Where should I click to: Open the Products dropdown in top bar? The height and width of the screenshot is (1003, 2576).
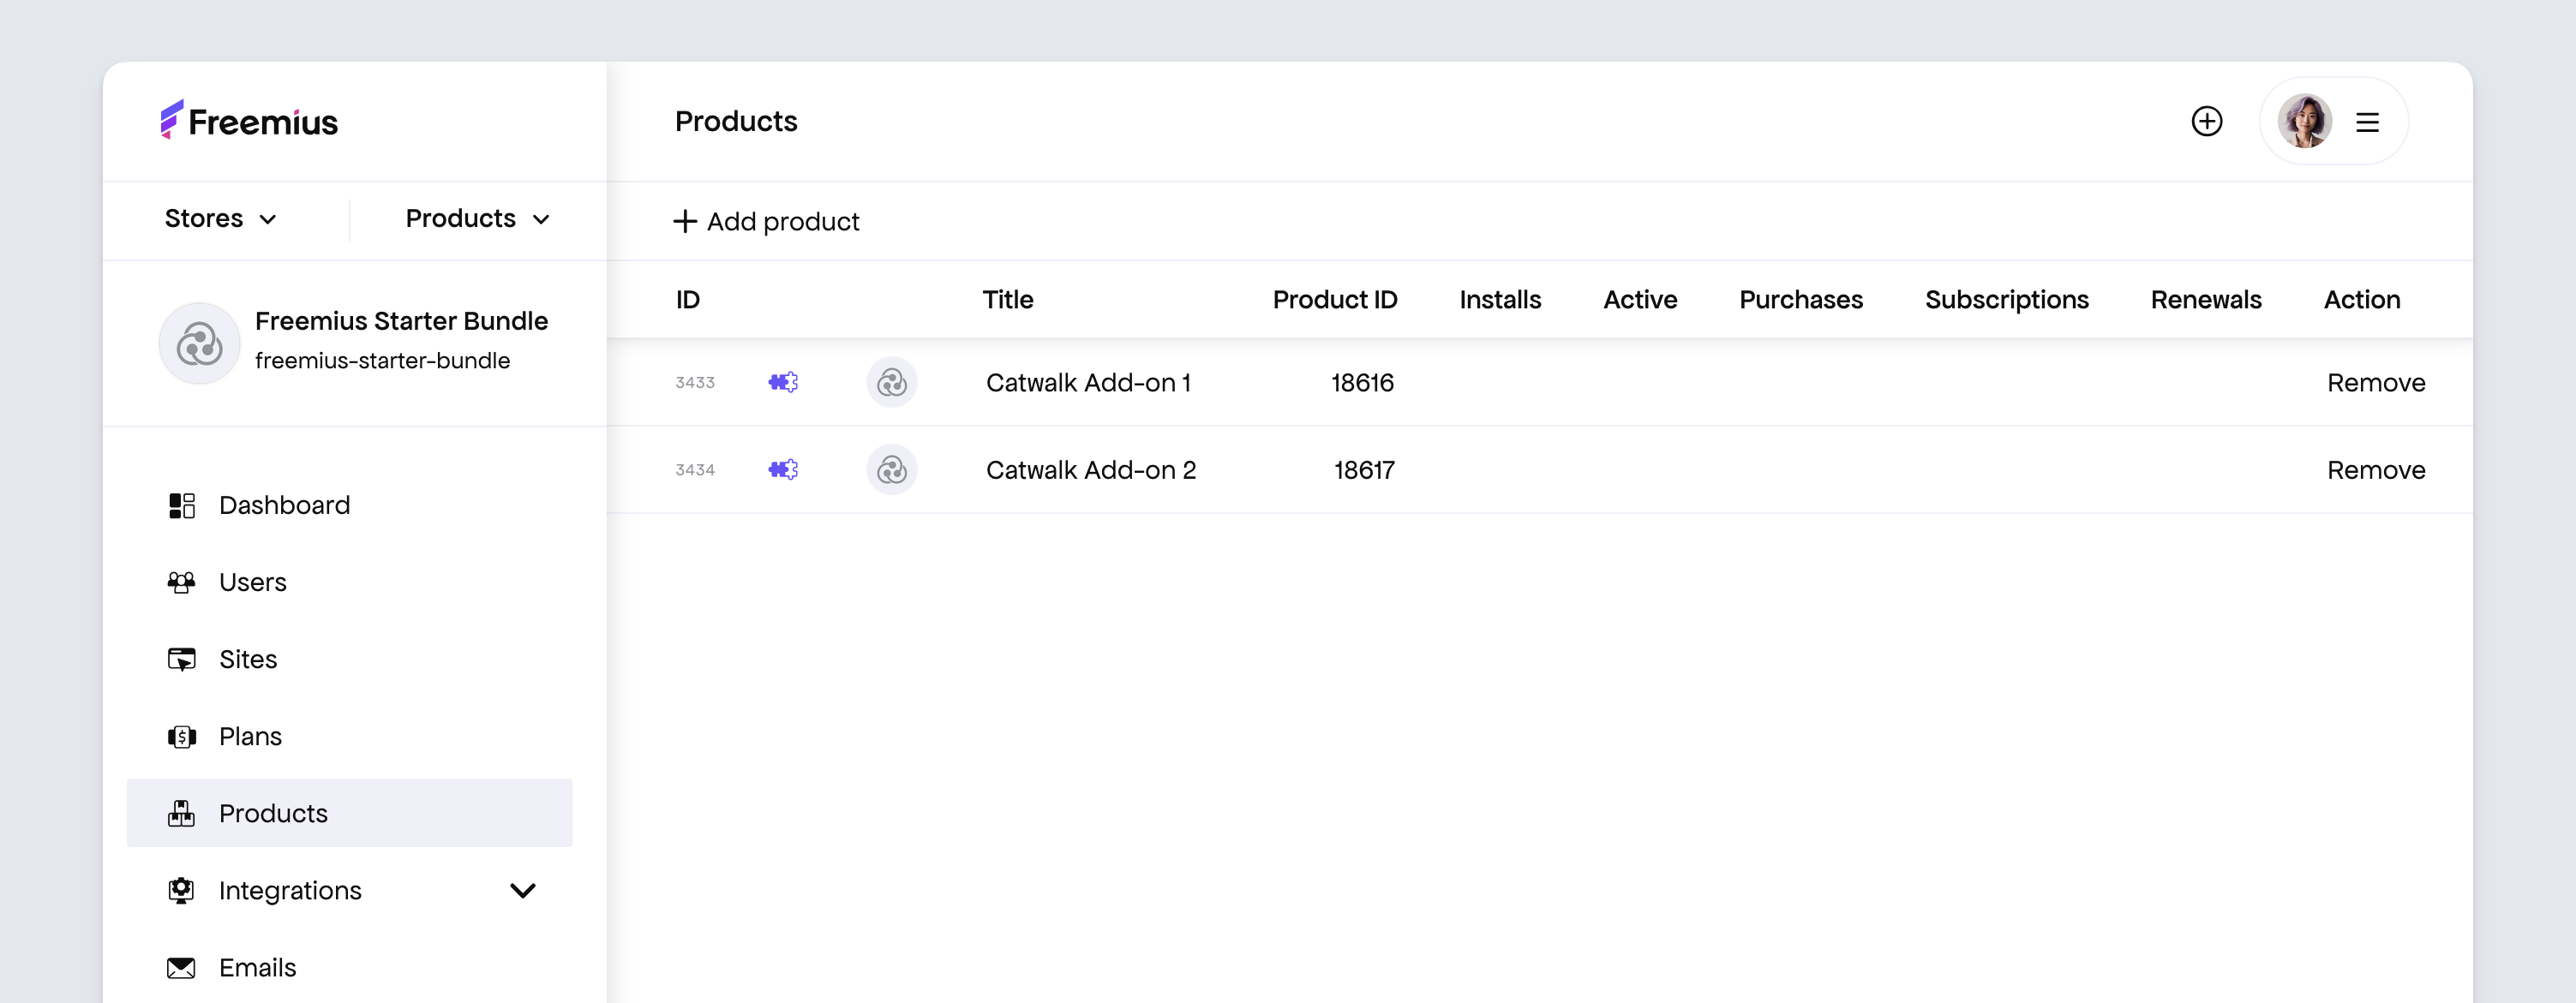pyautogui.click(x=478, y=219)
